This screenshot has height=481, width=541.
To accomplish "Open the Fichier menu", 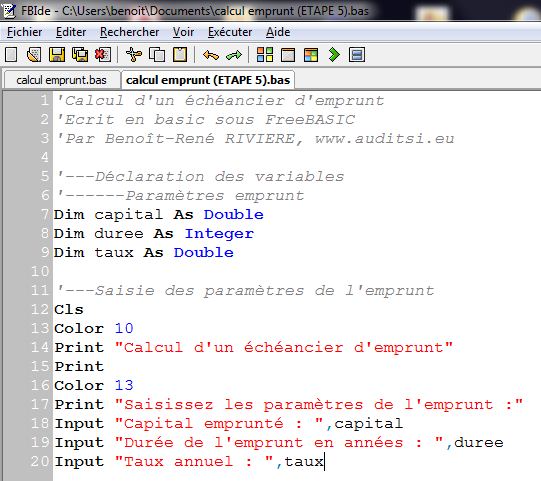I will click(x=24, y=32).
